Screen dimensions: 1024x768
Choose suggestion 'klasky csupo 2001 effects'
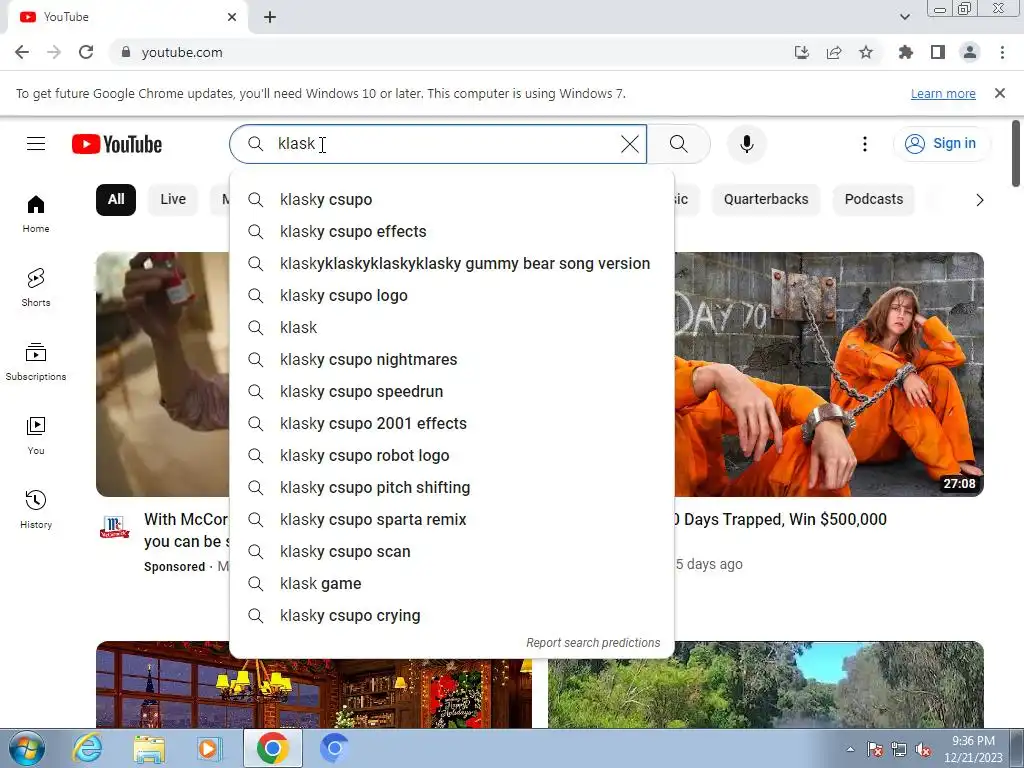point(452,423)
